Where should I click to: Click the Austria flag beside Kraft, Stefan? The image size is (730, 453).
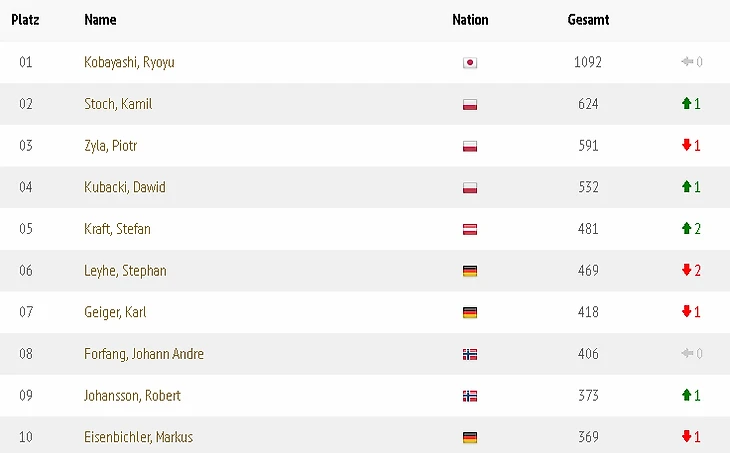click(x=470, y=229)
